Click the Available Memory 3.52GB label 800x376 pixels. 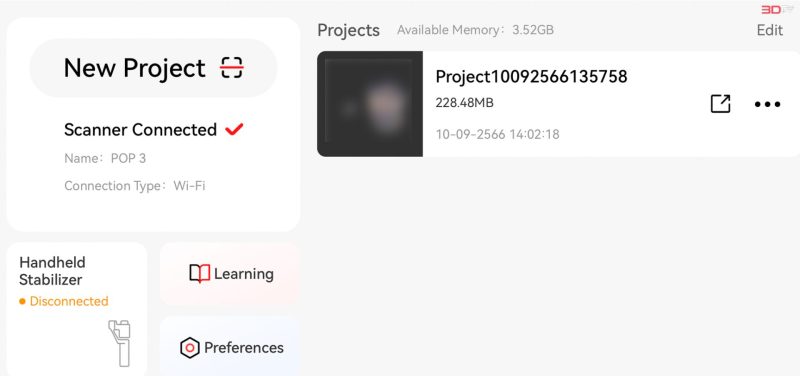(476, 30)
